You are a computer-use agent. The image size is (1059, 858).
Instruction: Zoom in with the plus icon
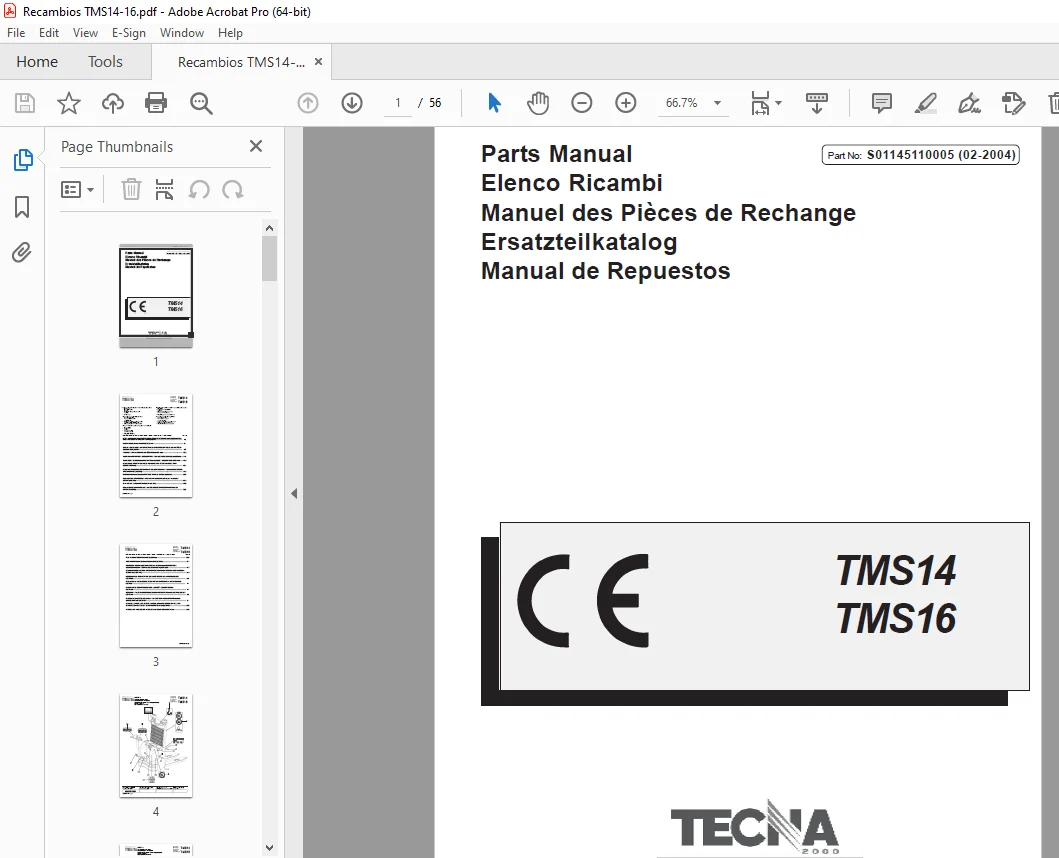[626, 103]
